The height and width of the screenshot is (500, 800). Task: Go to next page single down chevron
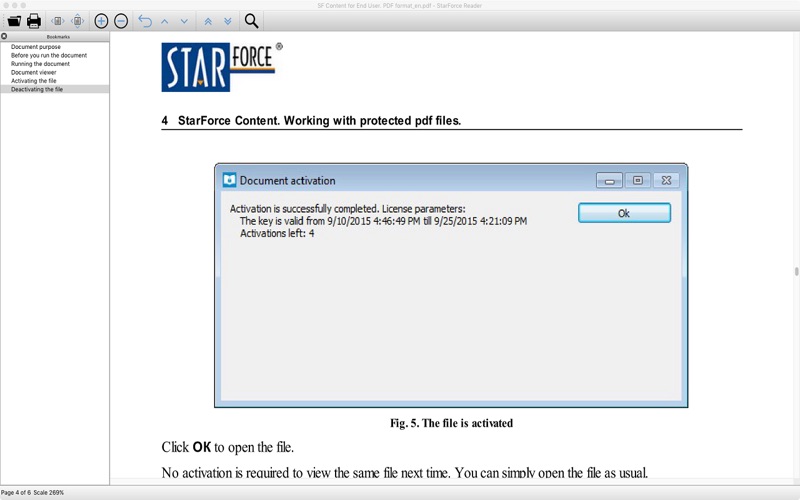184,21
